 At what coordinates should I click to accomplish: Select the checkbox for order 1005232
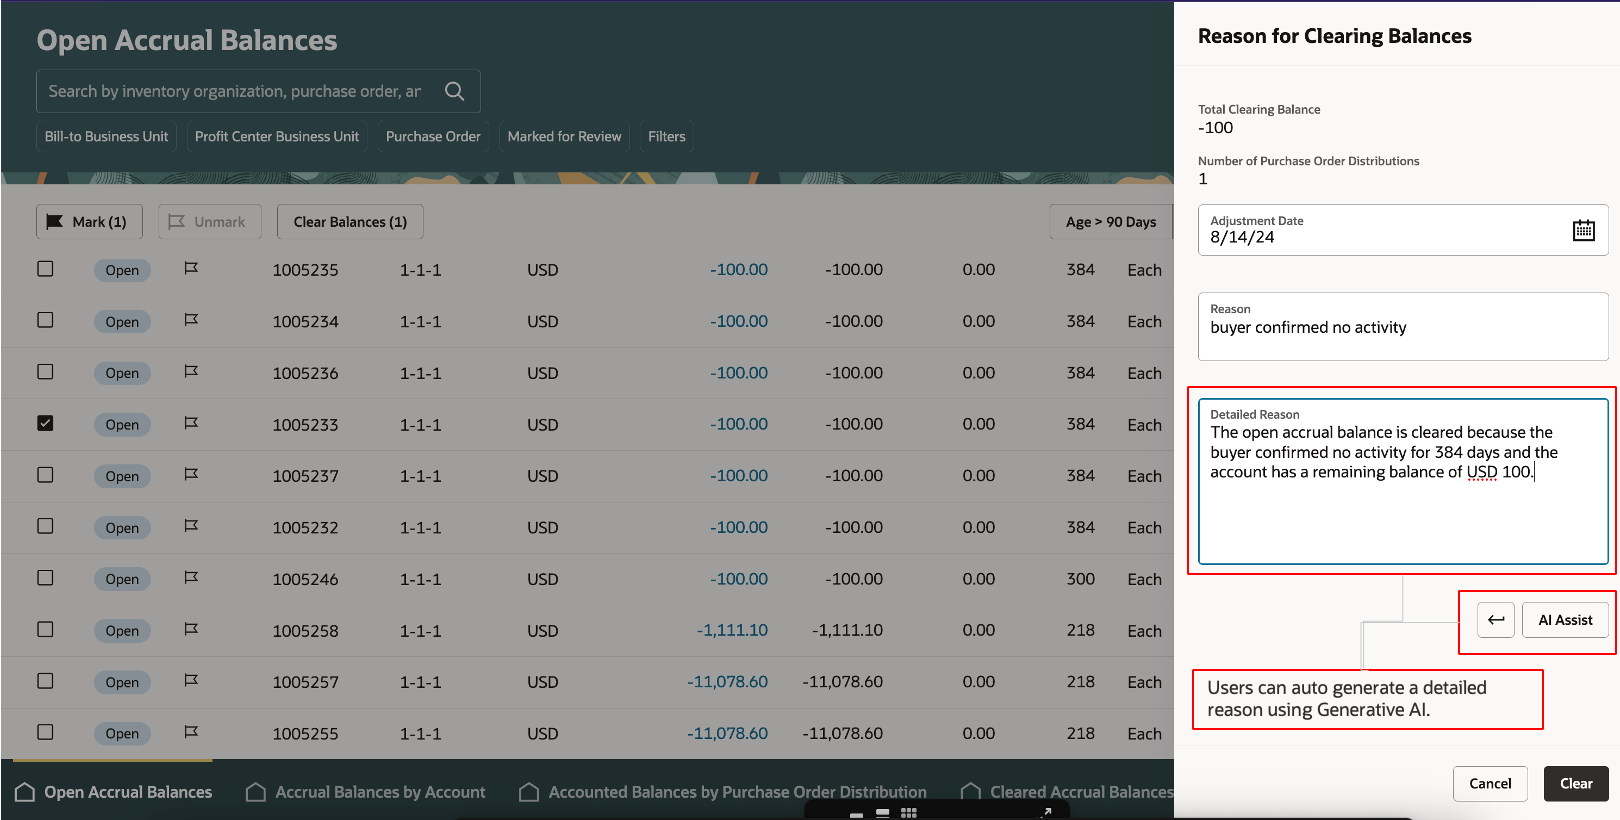pyautogui.click(x=45, y=526)
